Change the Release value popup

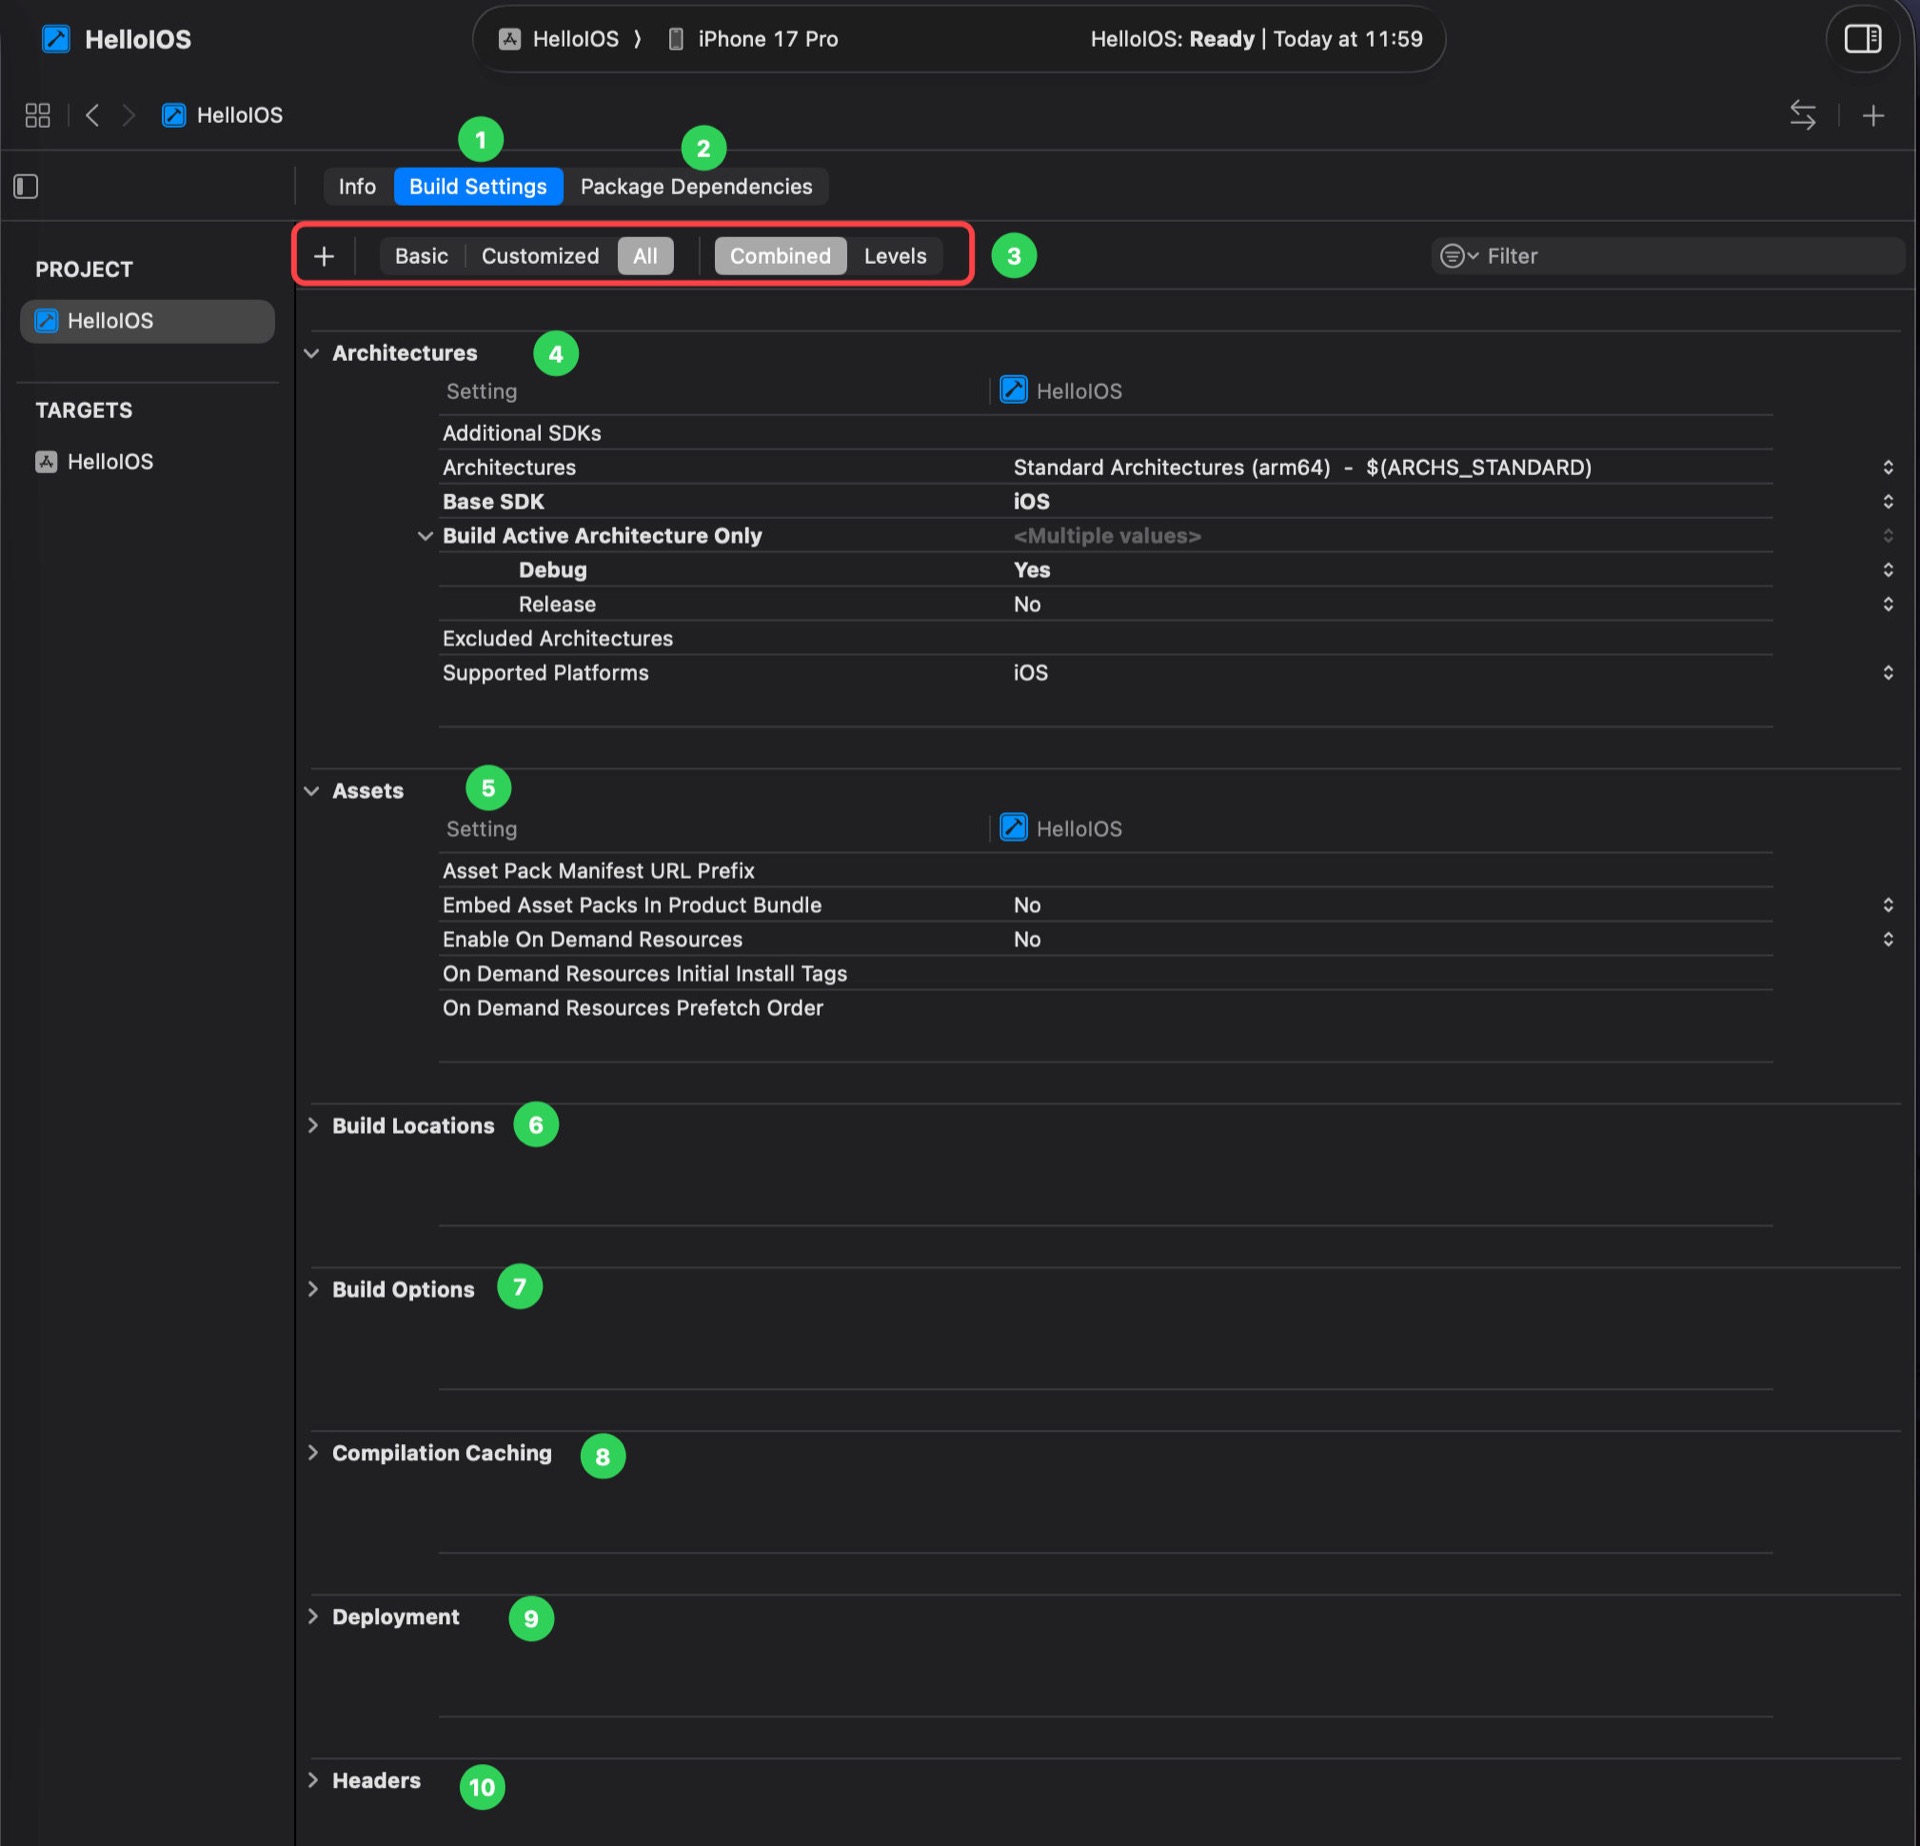tap(1888, 604)
